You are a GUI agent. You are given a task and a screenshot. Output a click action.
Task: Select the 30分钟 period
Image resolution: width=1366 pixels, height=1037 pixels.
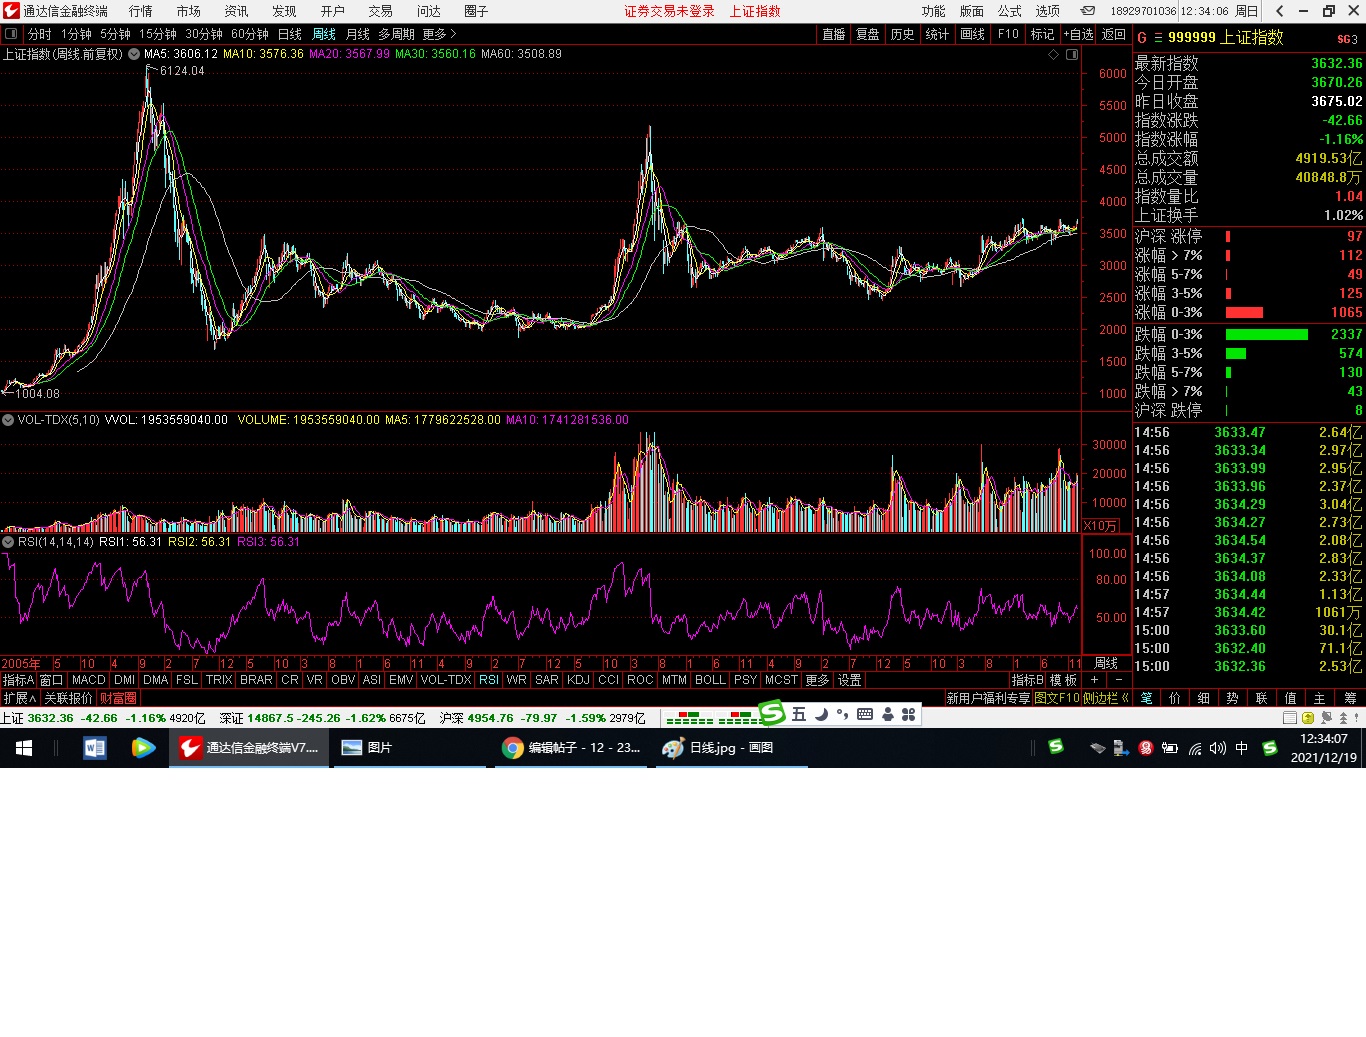coord(204,34)
